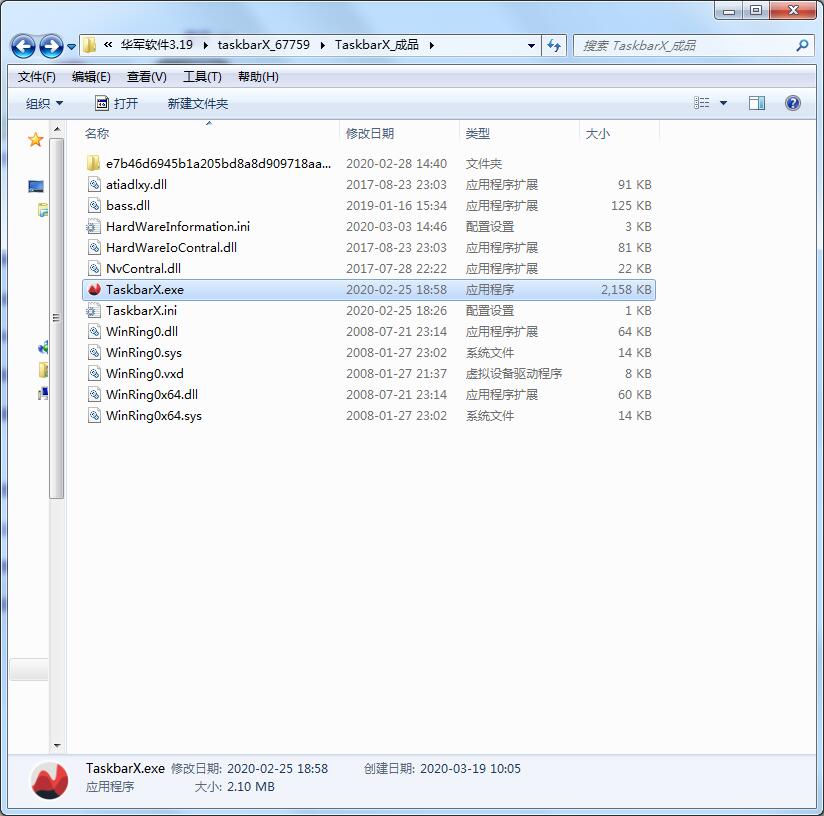Sort files by 修改日期 column header
The width and height of the screenshot is (824, 816).
(370, 133)
